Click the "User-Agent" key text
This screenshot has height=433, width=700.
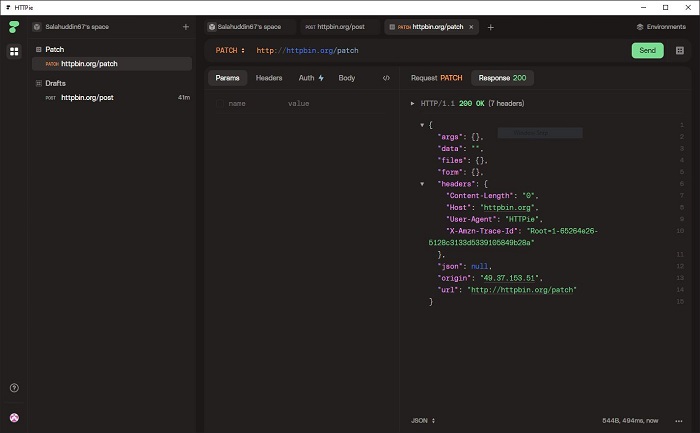tap(471, 219)
